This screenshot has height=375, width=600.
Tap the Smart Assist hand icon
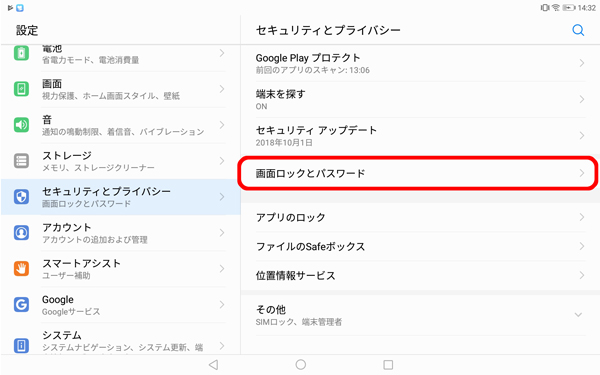(x=21, y=269)
